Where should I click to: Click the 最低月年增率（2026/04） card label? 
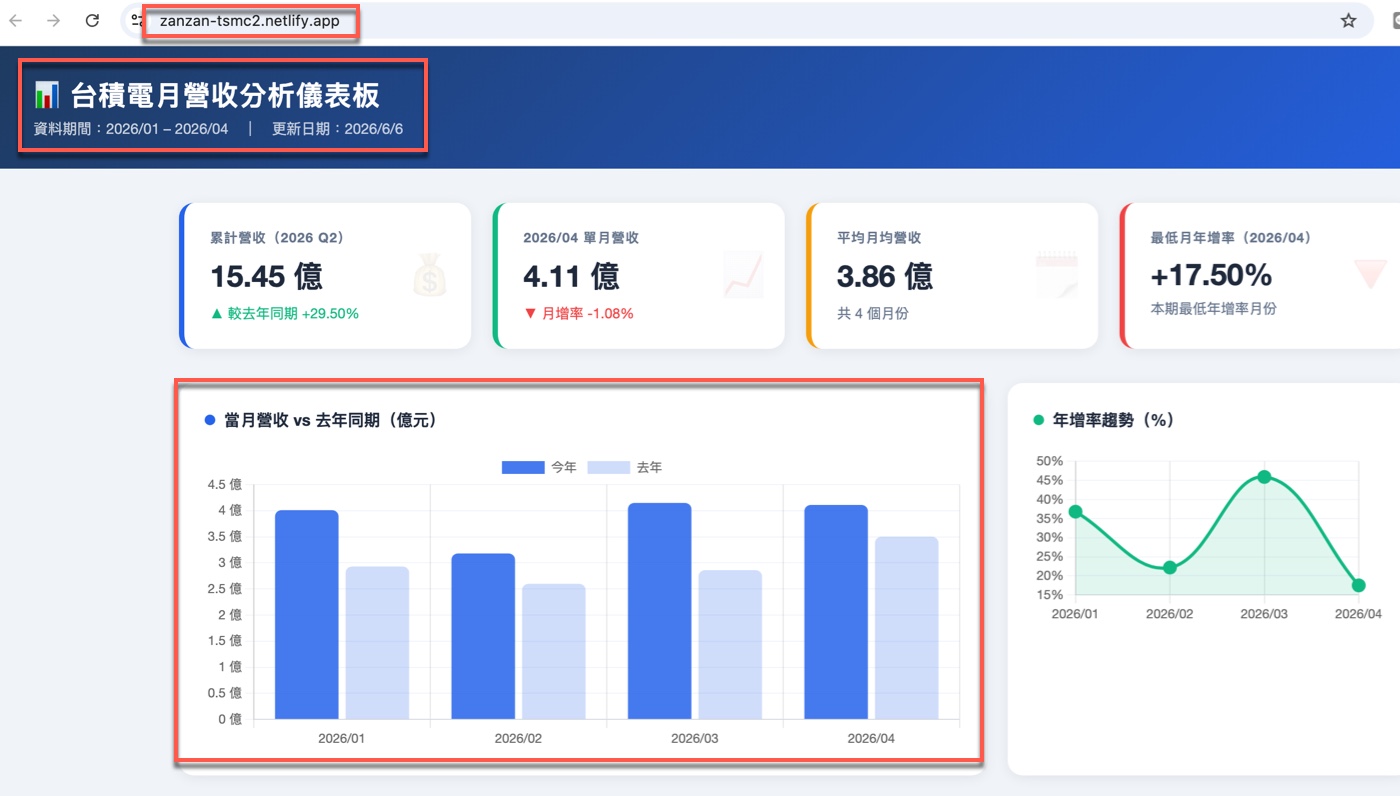coord(1231,238)
